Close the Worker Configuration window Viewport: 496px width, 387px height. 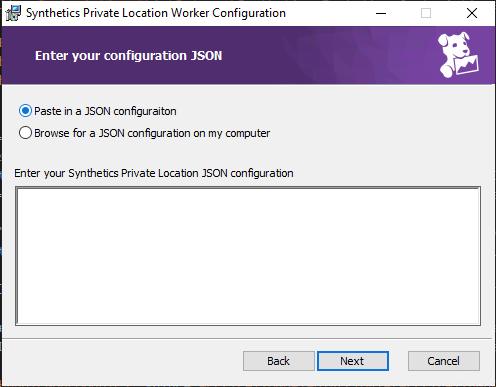[472, 13]
